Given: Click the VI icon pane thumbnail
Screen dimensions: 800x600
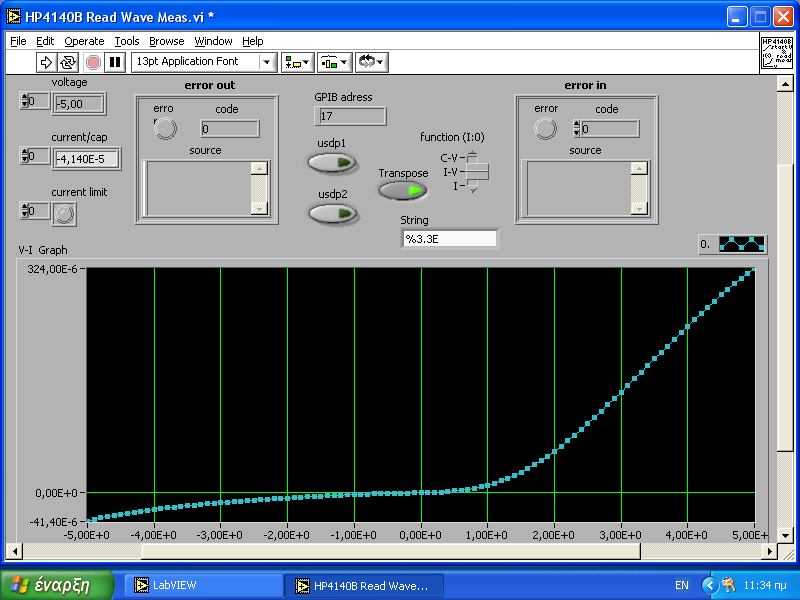Looking at the screenshot, I should point(777,52).
